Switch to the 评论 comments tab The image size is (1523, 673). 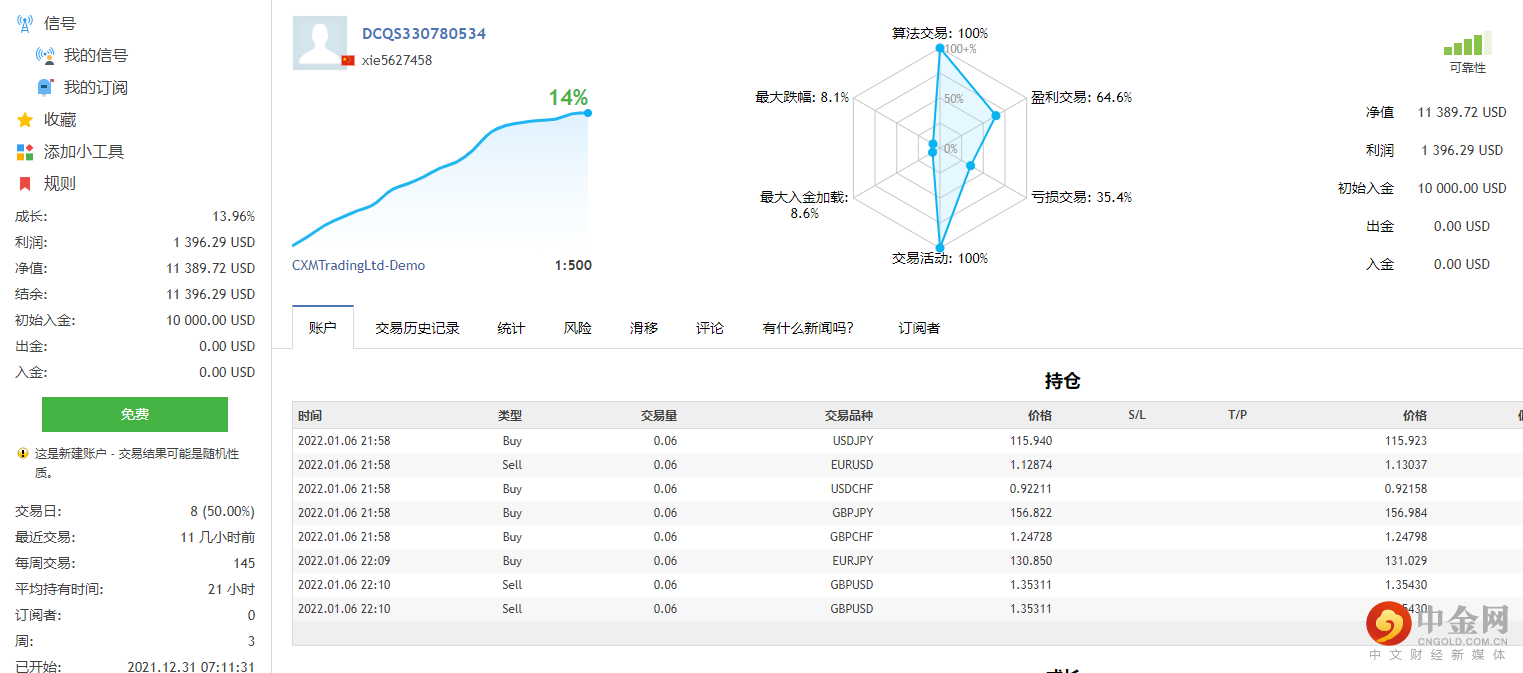pyautogui.click(x=710, y=327)
